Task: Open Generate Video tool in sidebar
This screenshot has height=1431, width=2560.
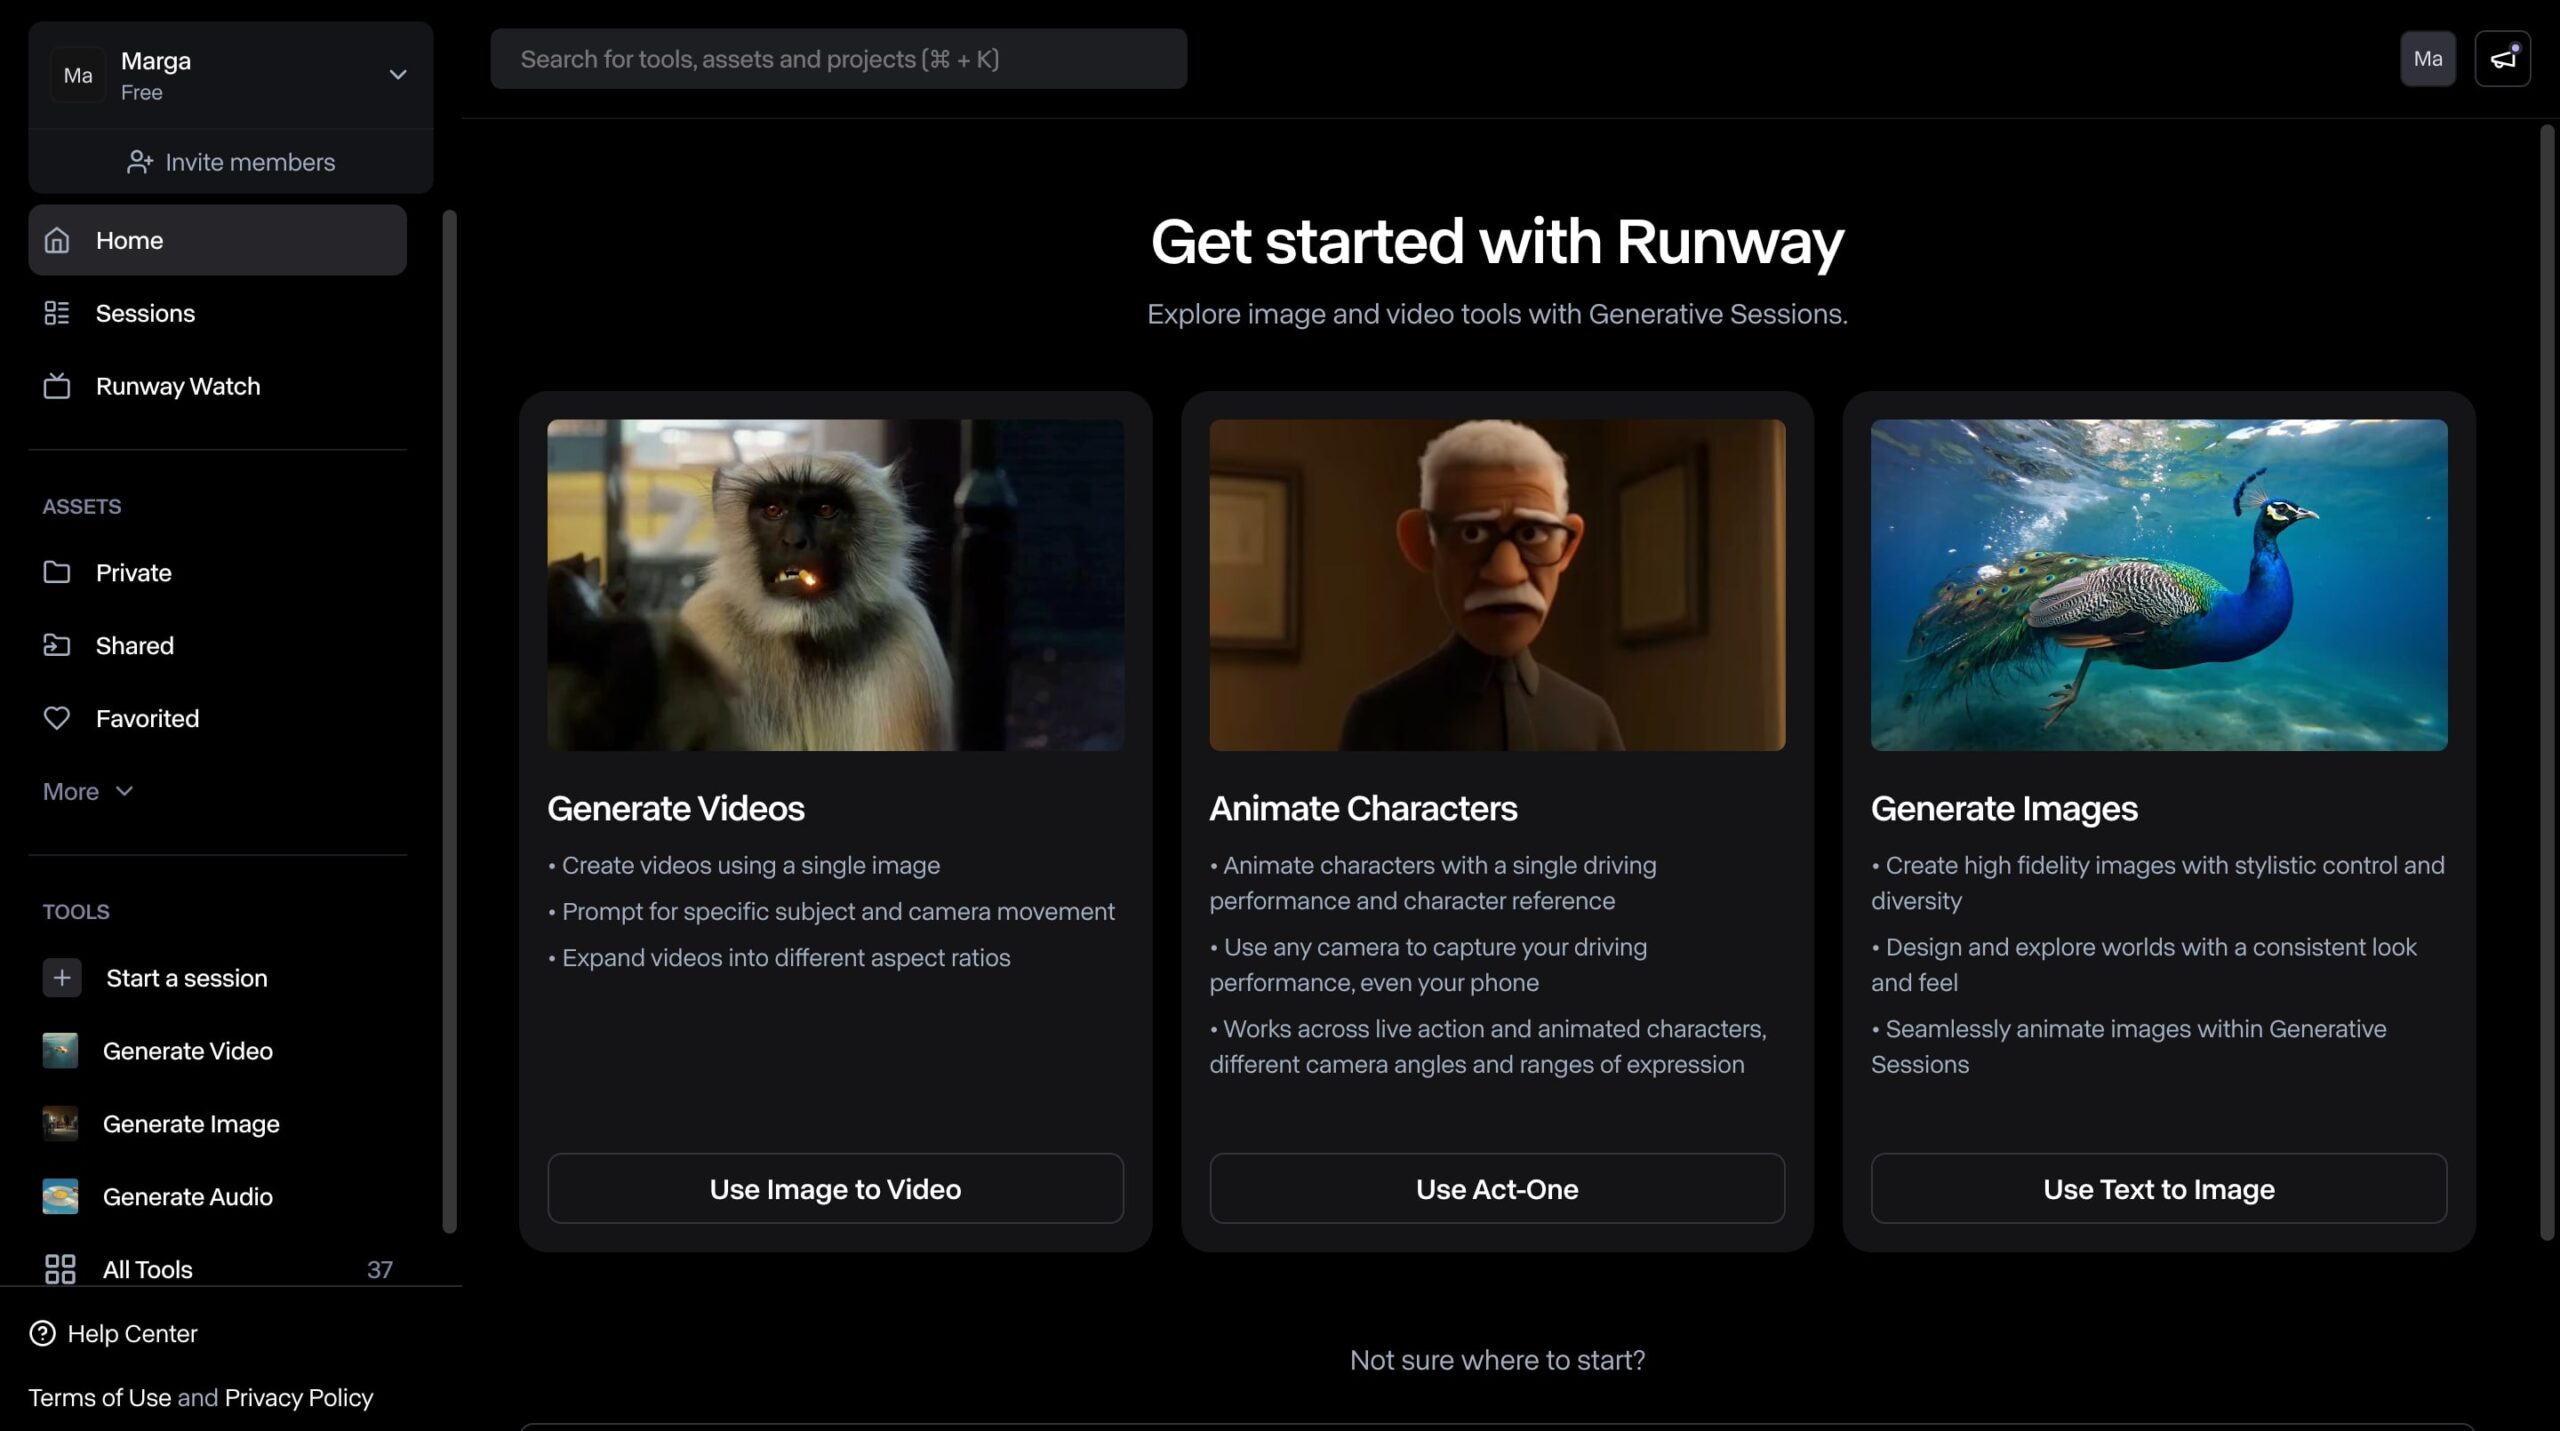Action: pyautogui.click(x=187, y=1051)
